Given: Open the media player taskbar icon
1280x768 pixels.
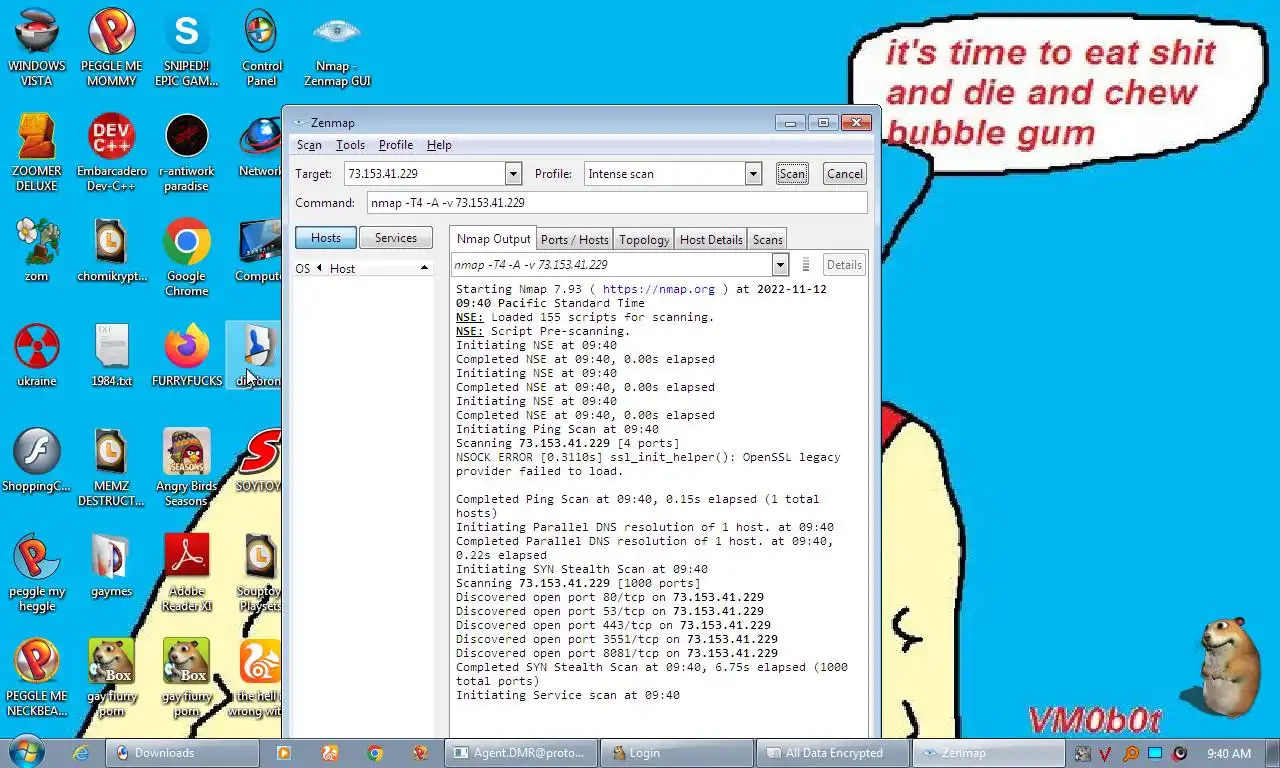Looking at the screenshot, I should click(x=283, y=753).
